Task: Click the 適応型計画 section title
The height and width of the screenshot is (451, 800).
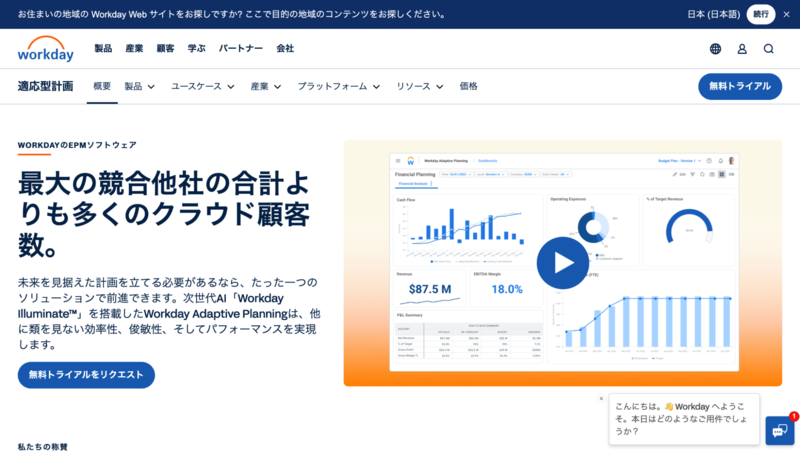Action: coord(45,86)
